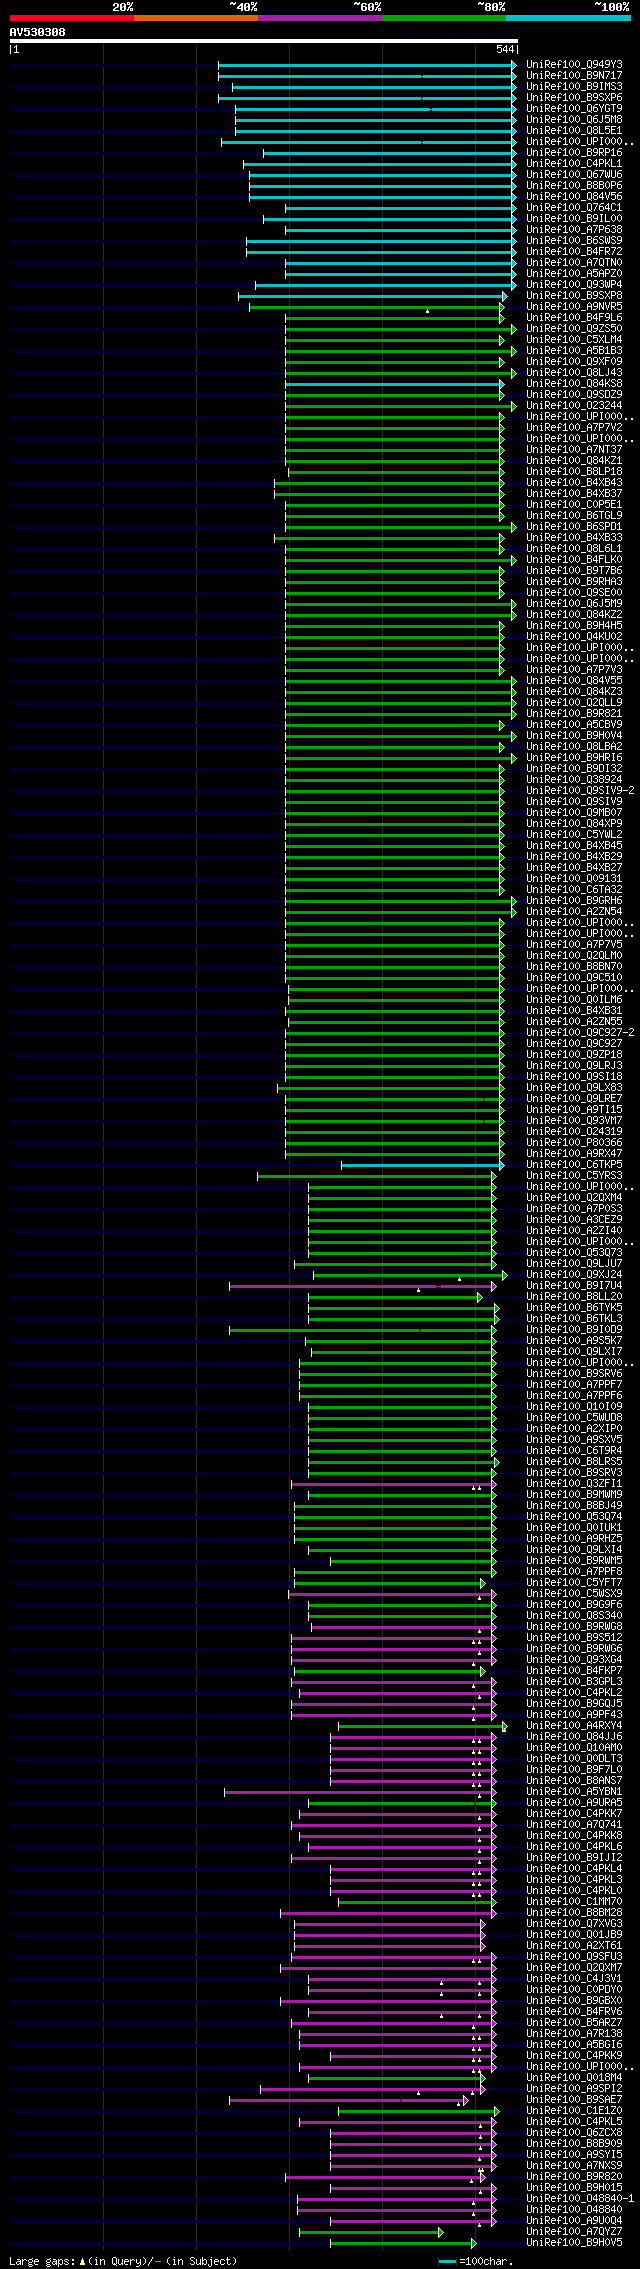Click hit label UniRef100_B6SWS9
This screenshot has height=2269, width=640.
(574, 240)
